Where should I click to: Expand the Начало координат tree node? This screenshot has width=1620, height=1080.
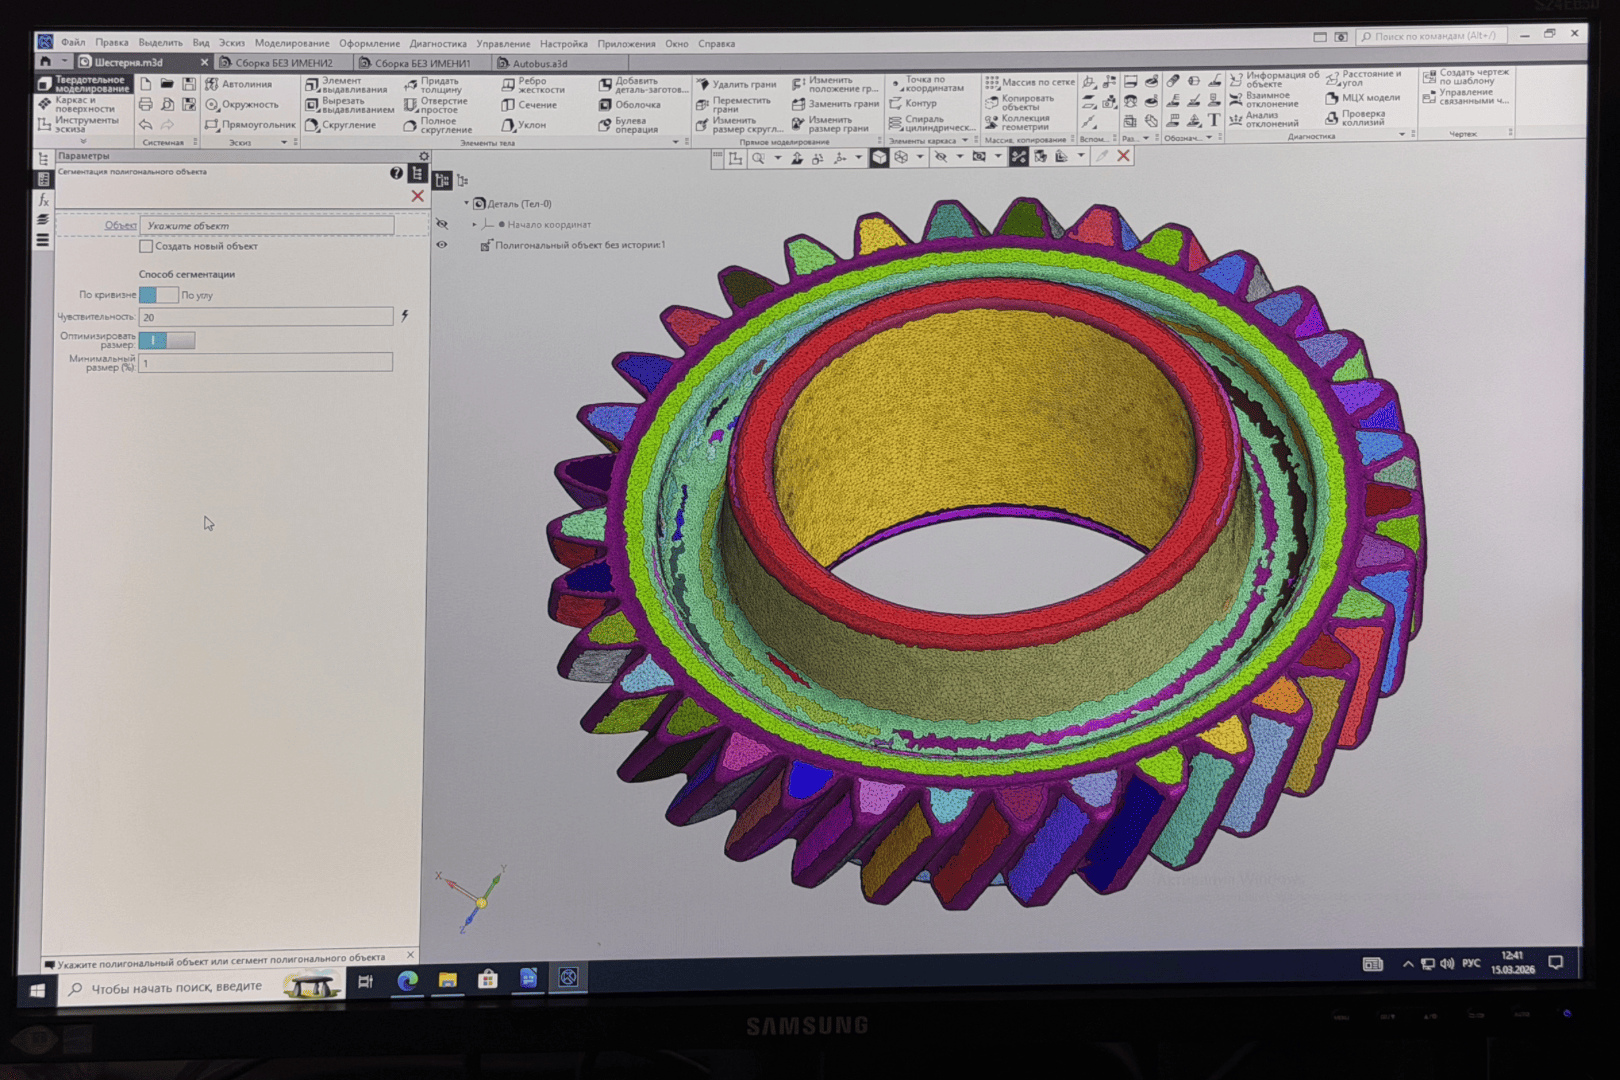(475, 225)
